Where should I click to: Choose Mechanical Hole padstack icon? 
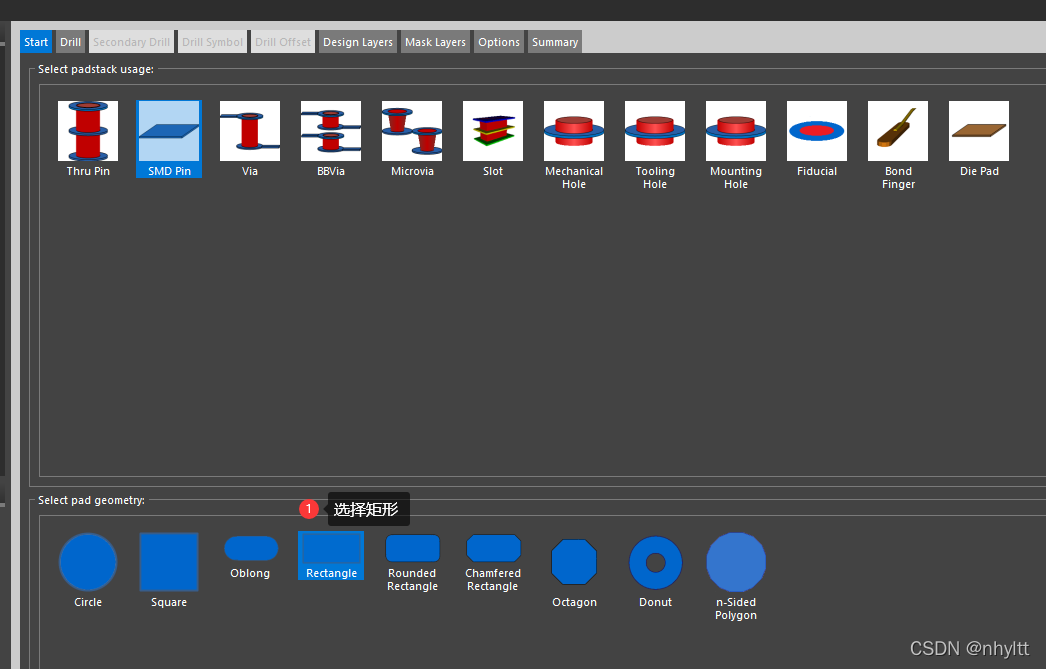pyautogui.click(x=574, y=131)
